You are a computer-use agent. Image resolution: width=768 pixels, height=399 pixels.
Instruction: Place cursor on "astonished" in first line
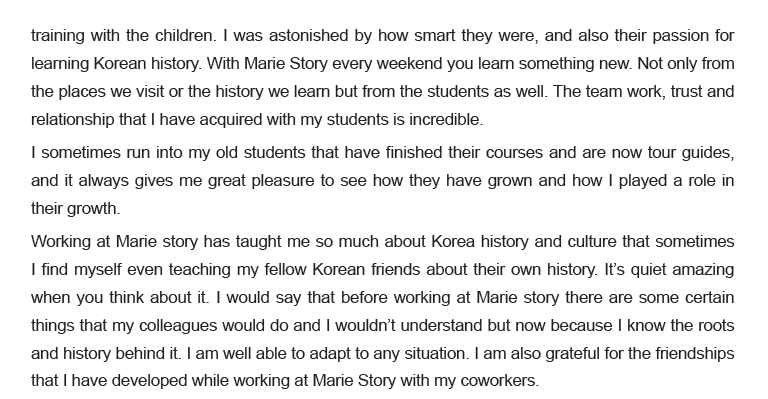pos(309,36)
